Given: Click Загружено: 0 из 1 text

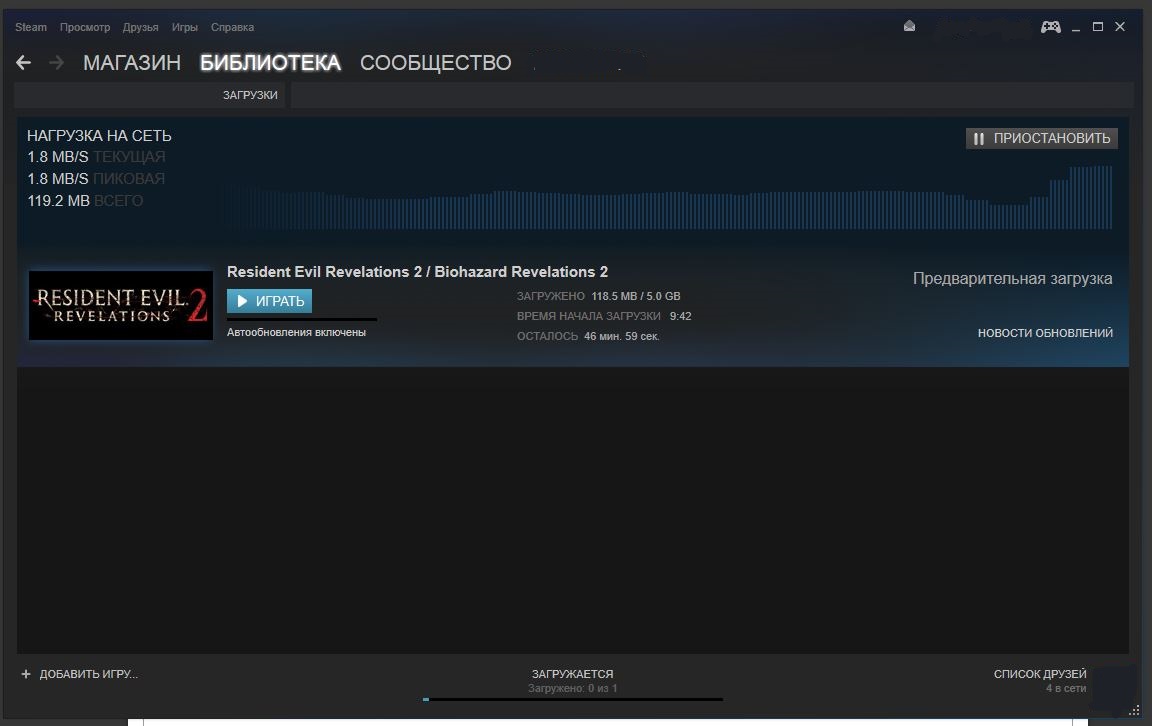Looking at the screenshot, I should (x=572, y=689).
